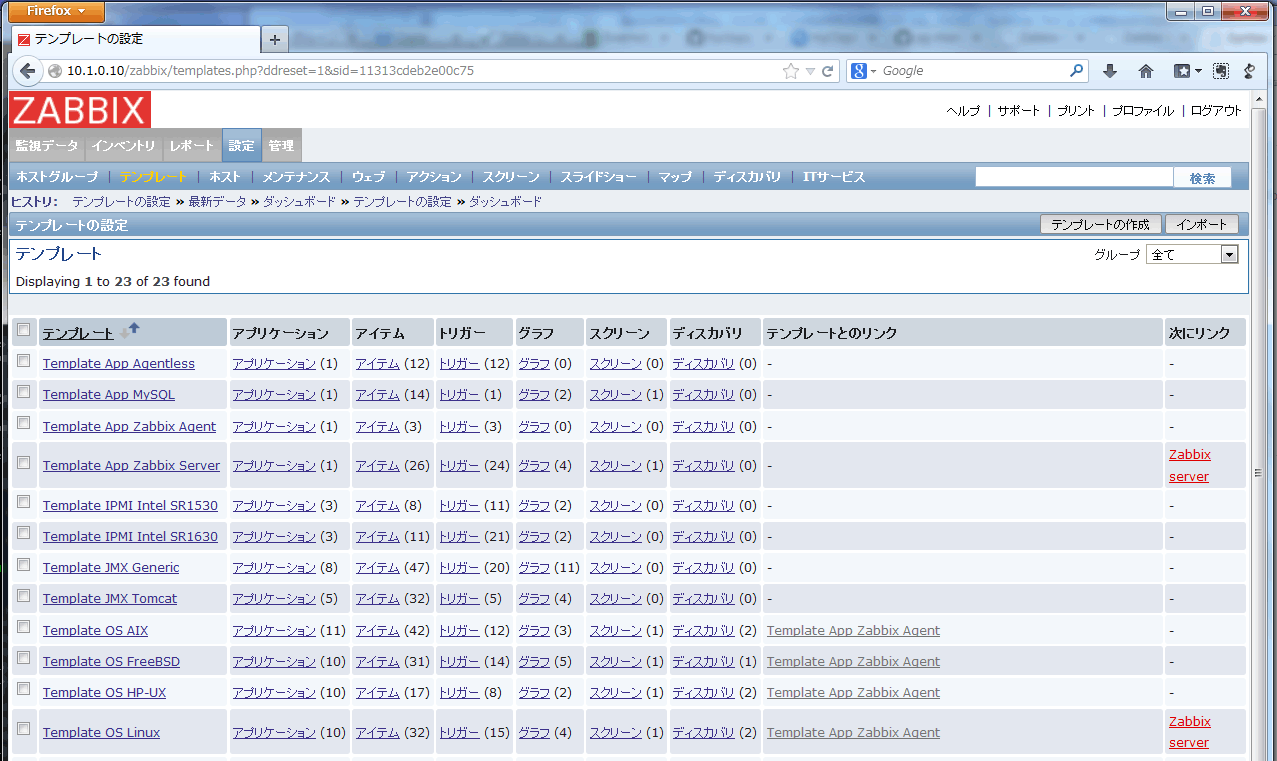Image resolution: width=1277 pixels, height=761 pixels.
Task: Open the 監視データ main menu
Action: (x=47, y=146)
